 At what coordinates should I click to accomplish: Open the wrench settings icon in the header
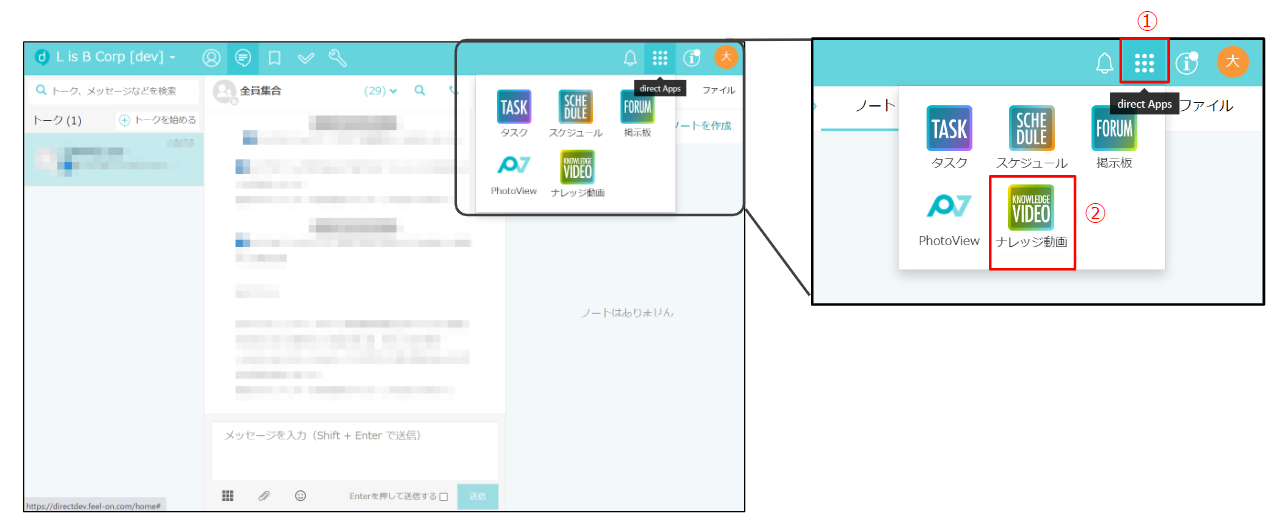[337, 58]
